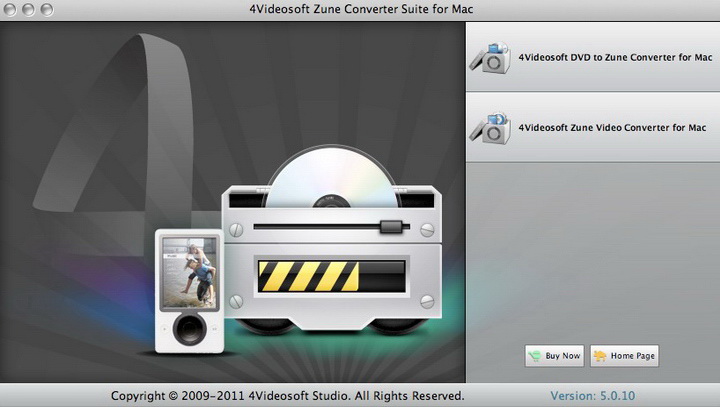Close the window with the first title-bar button

[10, 10]
